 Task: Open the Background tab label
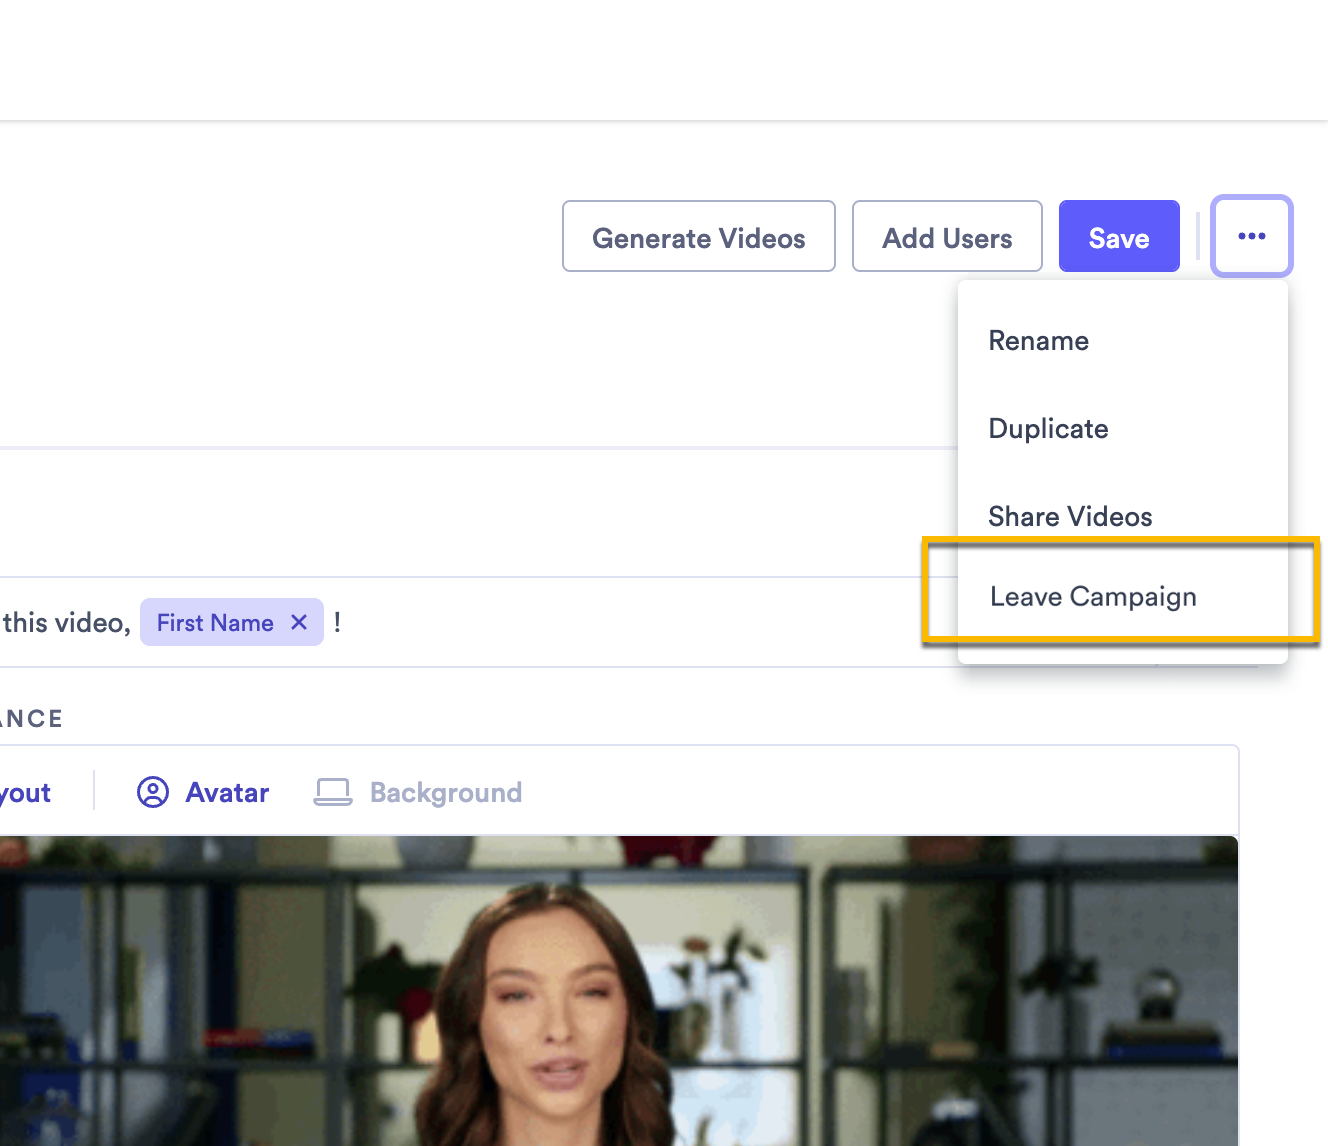pos(445,792)
